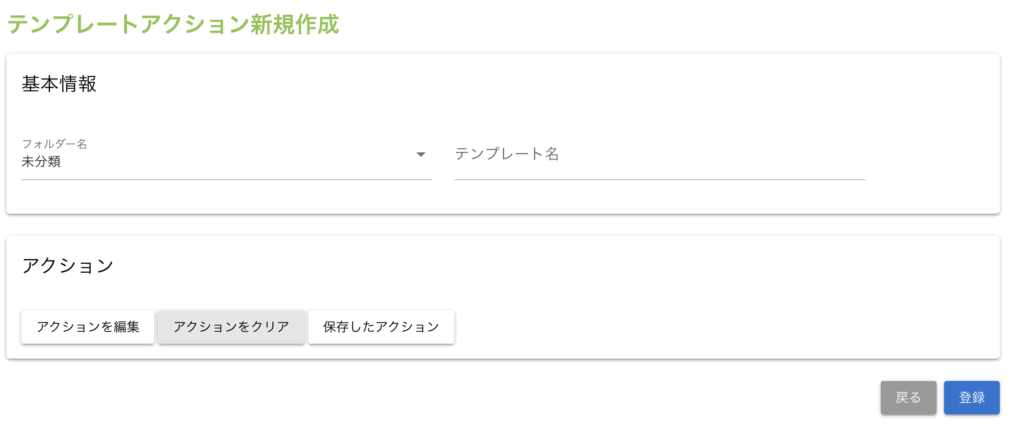Go back with the 戻る button

click(x=908, y=397)
